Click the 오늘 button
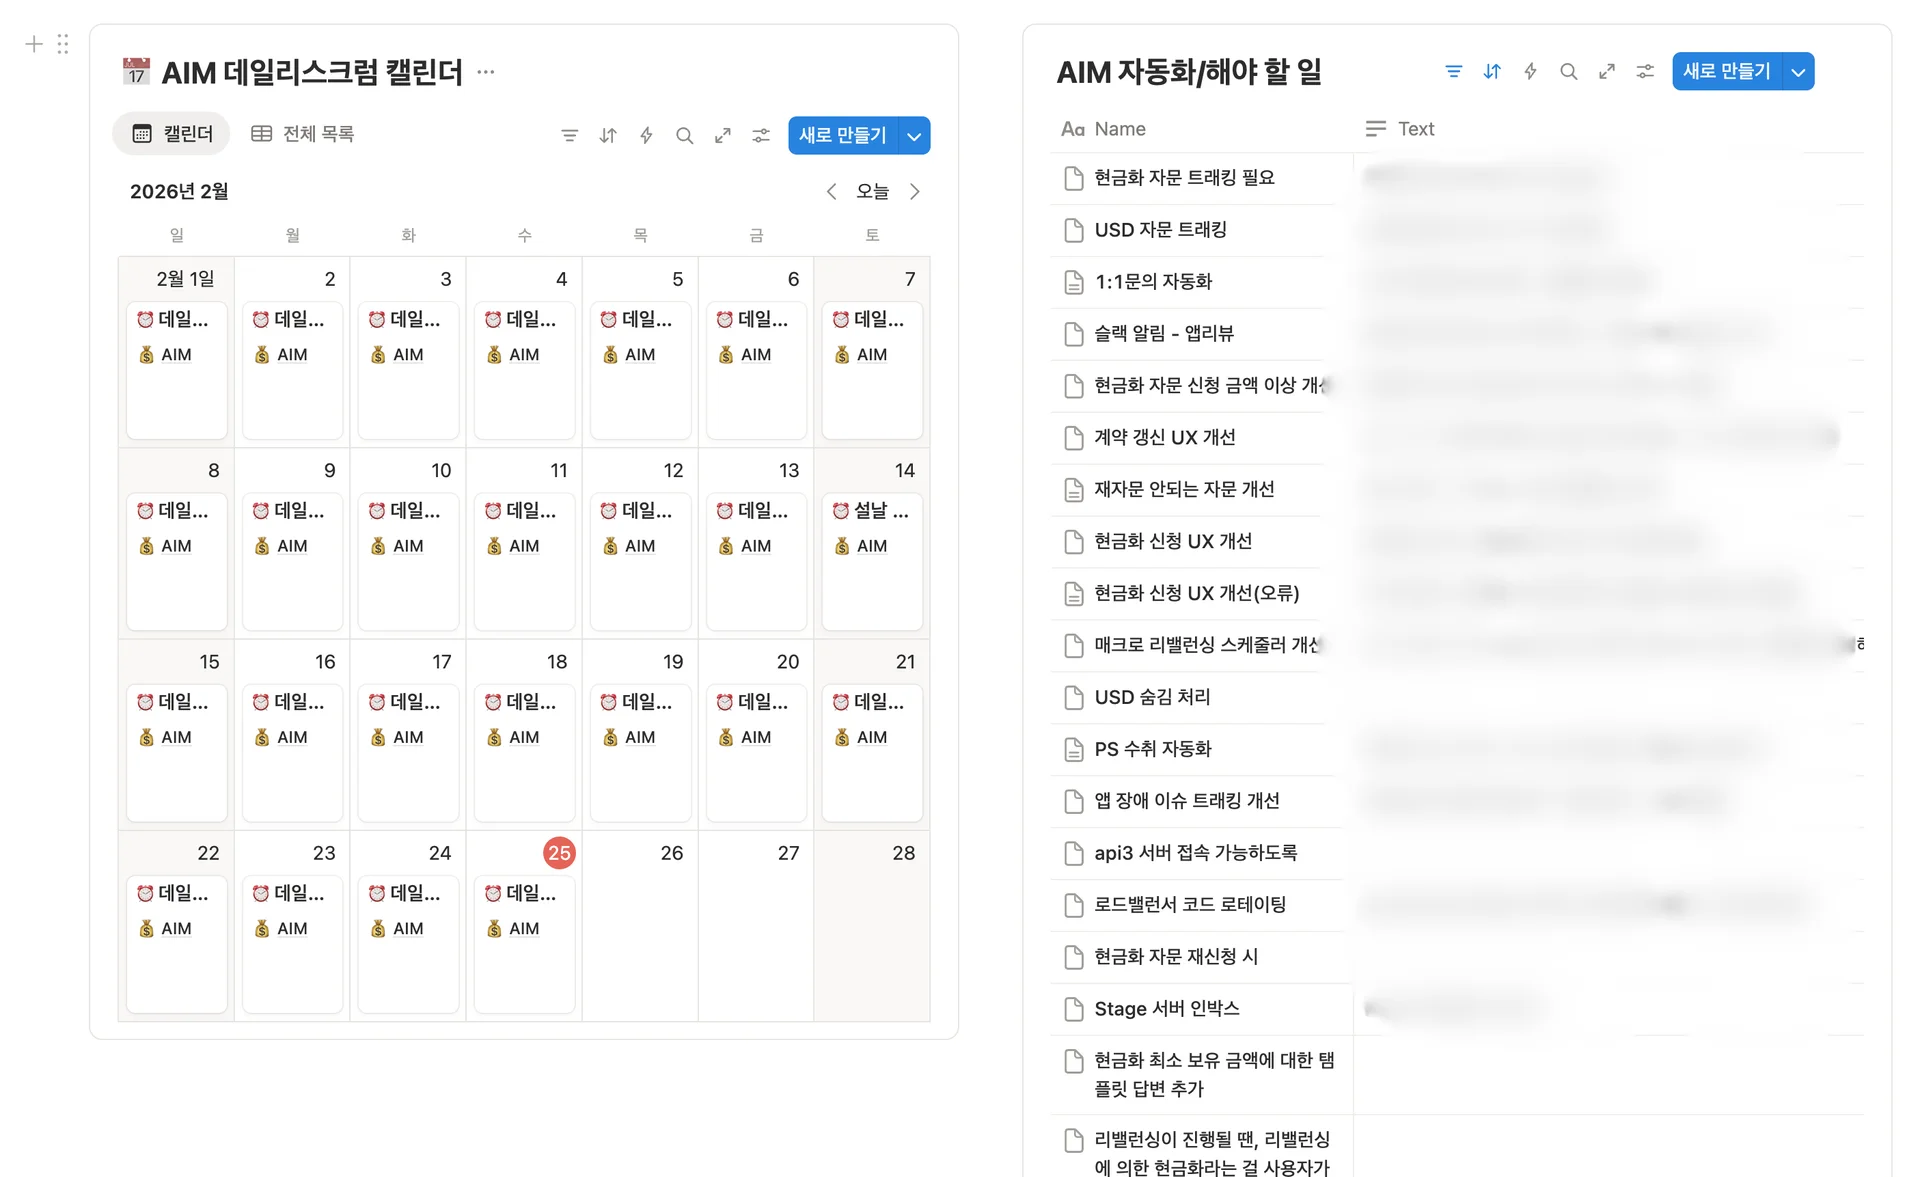 point(872,192)
